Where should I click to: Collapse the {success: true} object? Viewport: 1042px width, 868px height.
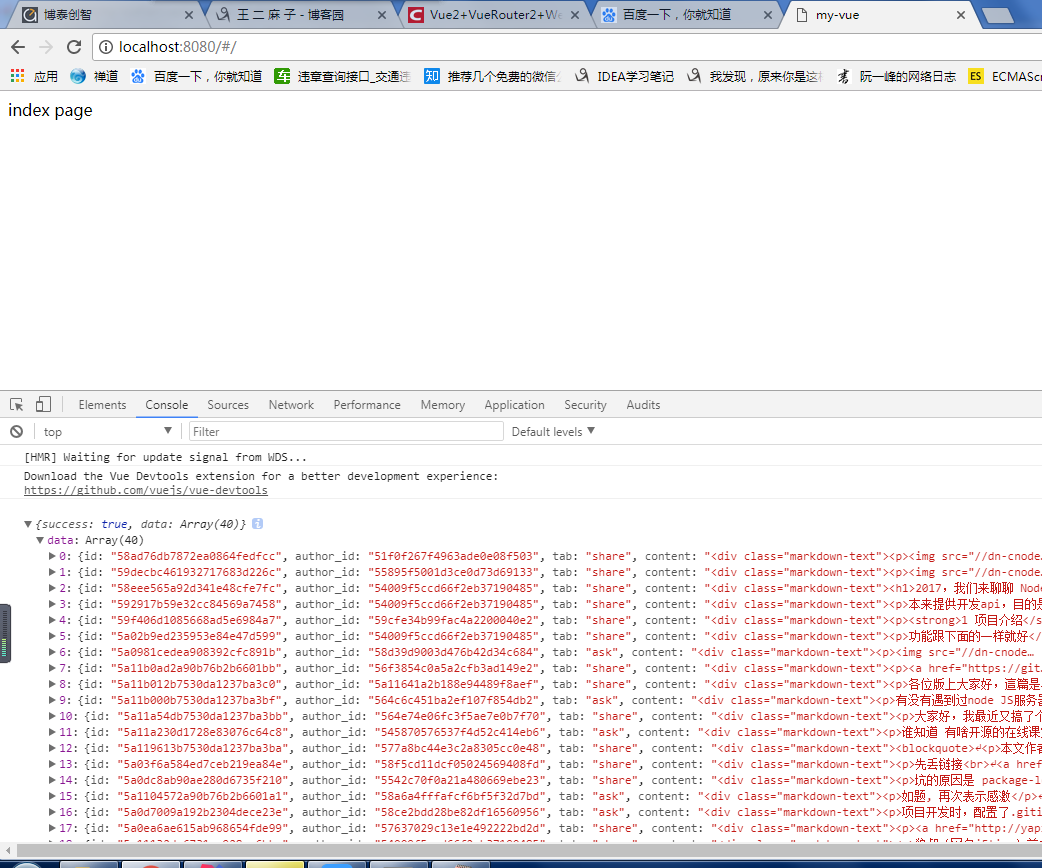28,524
